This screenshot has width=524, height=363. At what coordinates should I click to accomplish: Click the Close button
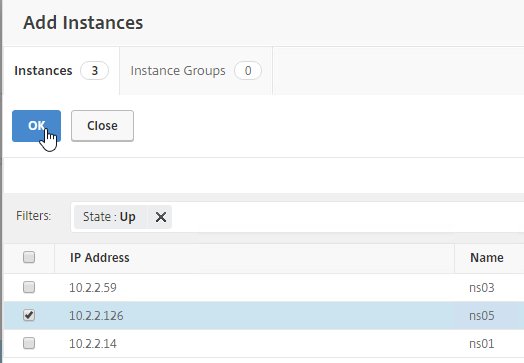[102, 126]
